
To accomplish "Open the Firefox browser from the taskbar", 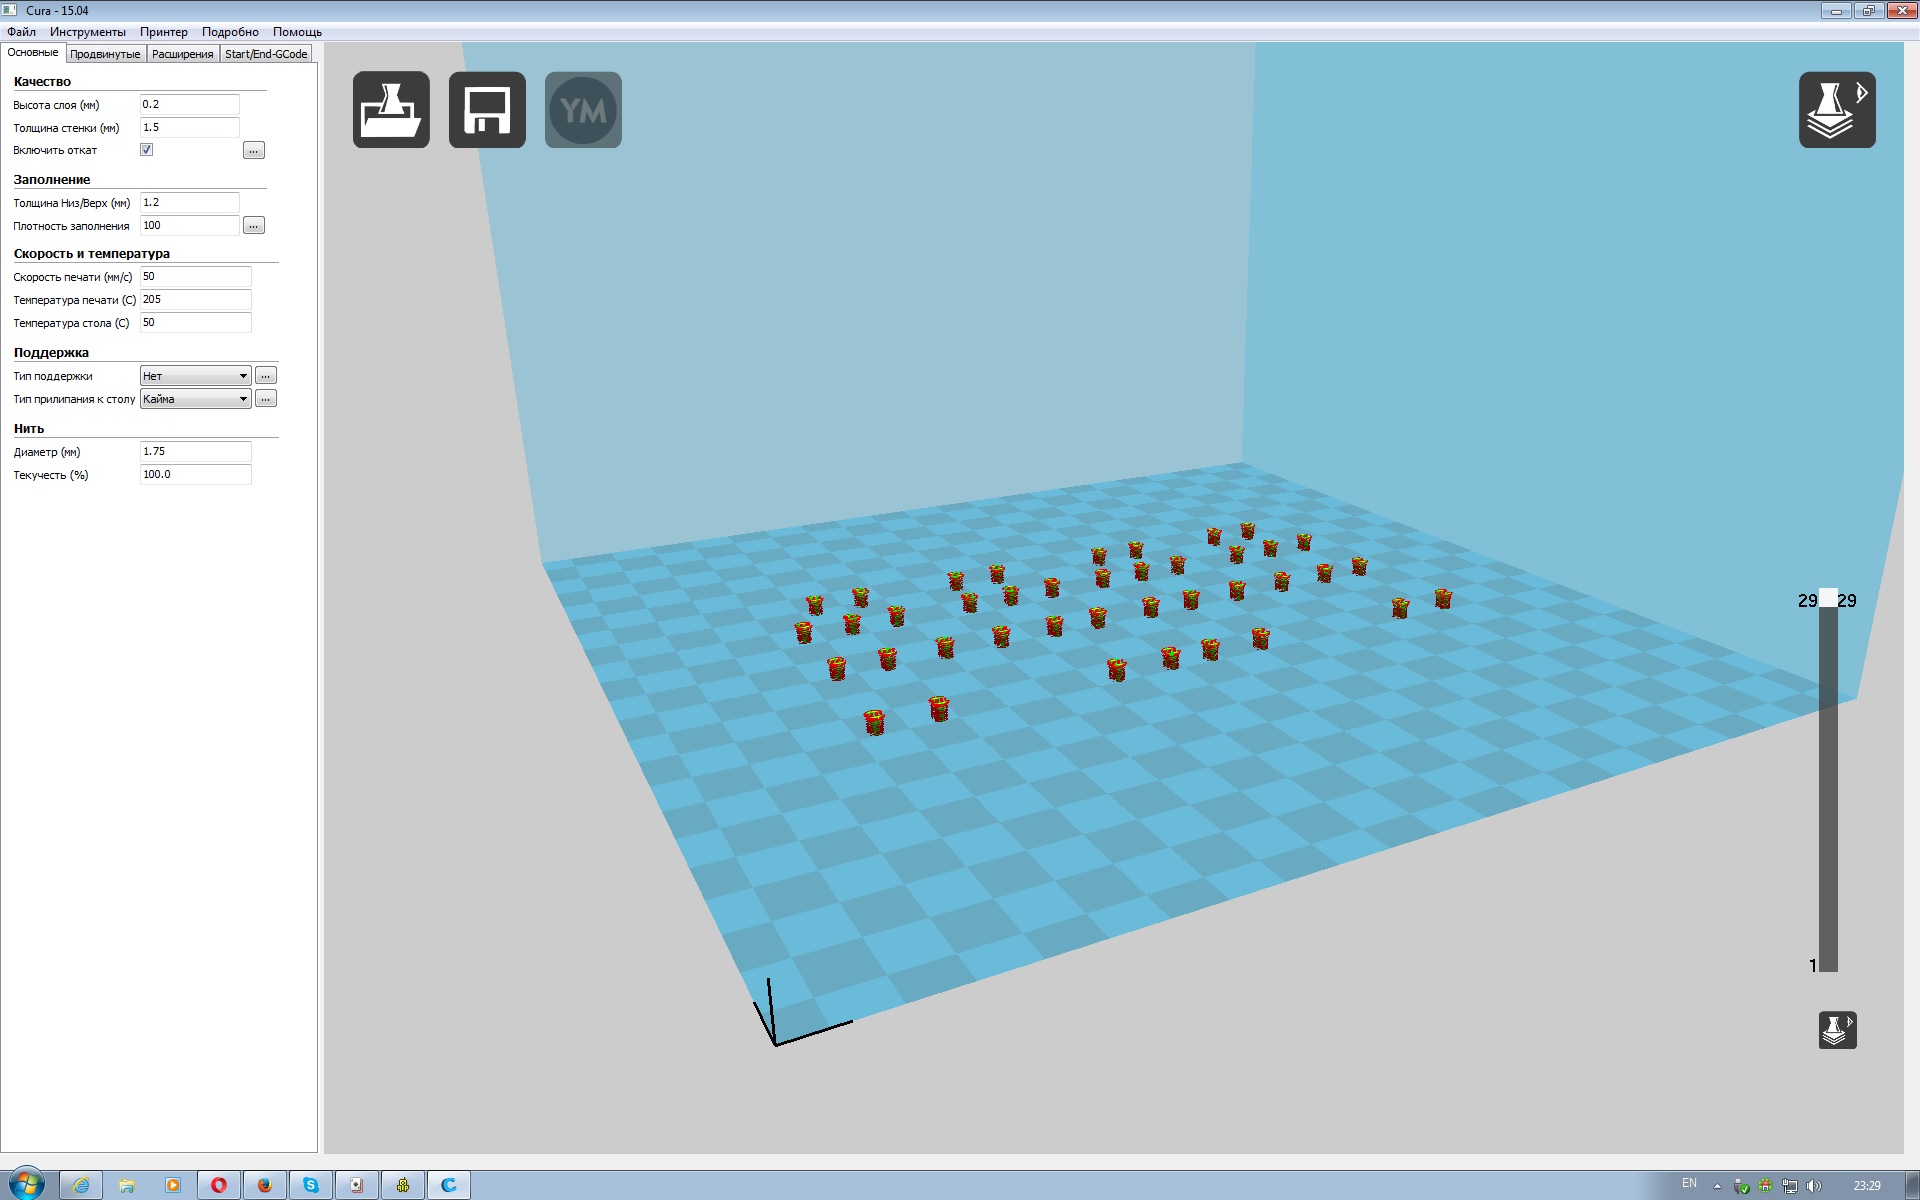I will click(x=264, y=1185).
